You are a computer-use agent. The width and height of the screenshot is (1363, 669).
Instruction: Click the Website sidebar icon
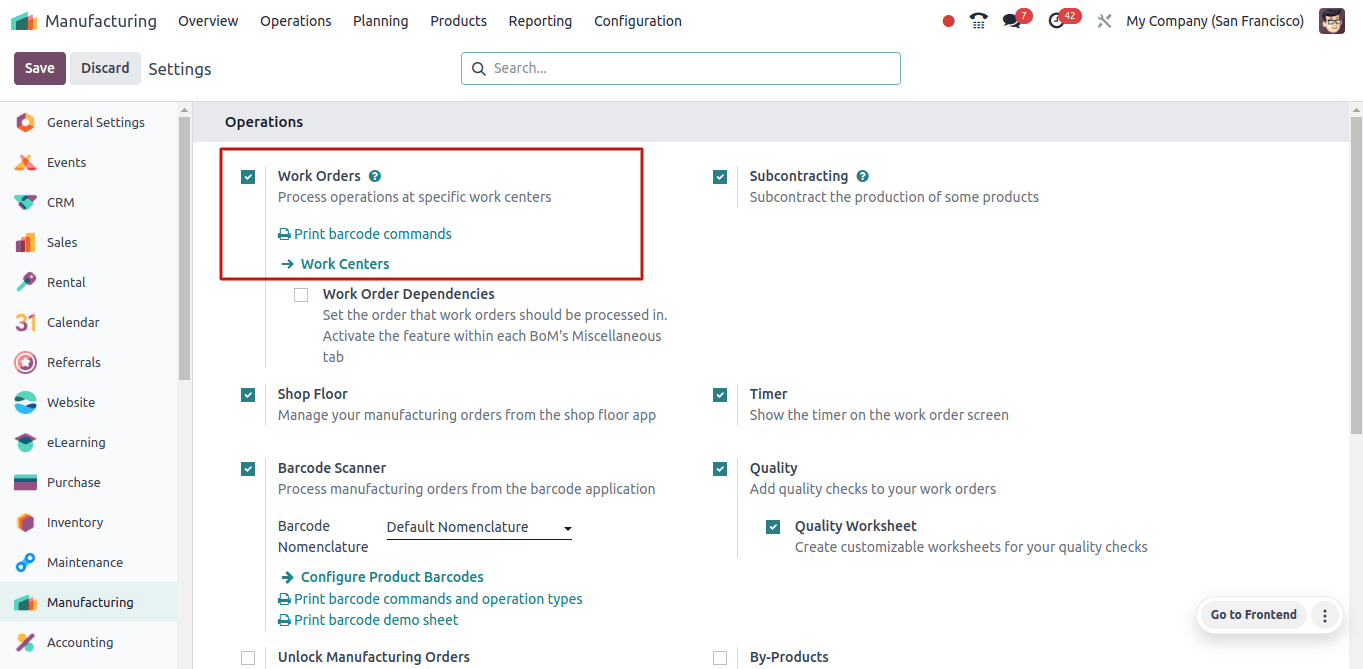coord(26,402)
